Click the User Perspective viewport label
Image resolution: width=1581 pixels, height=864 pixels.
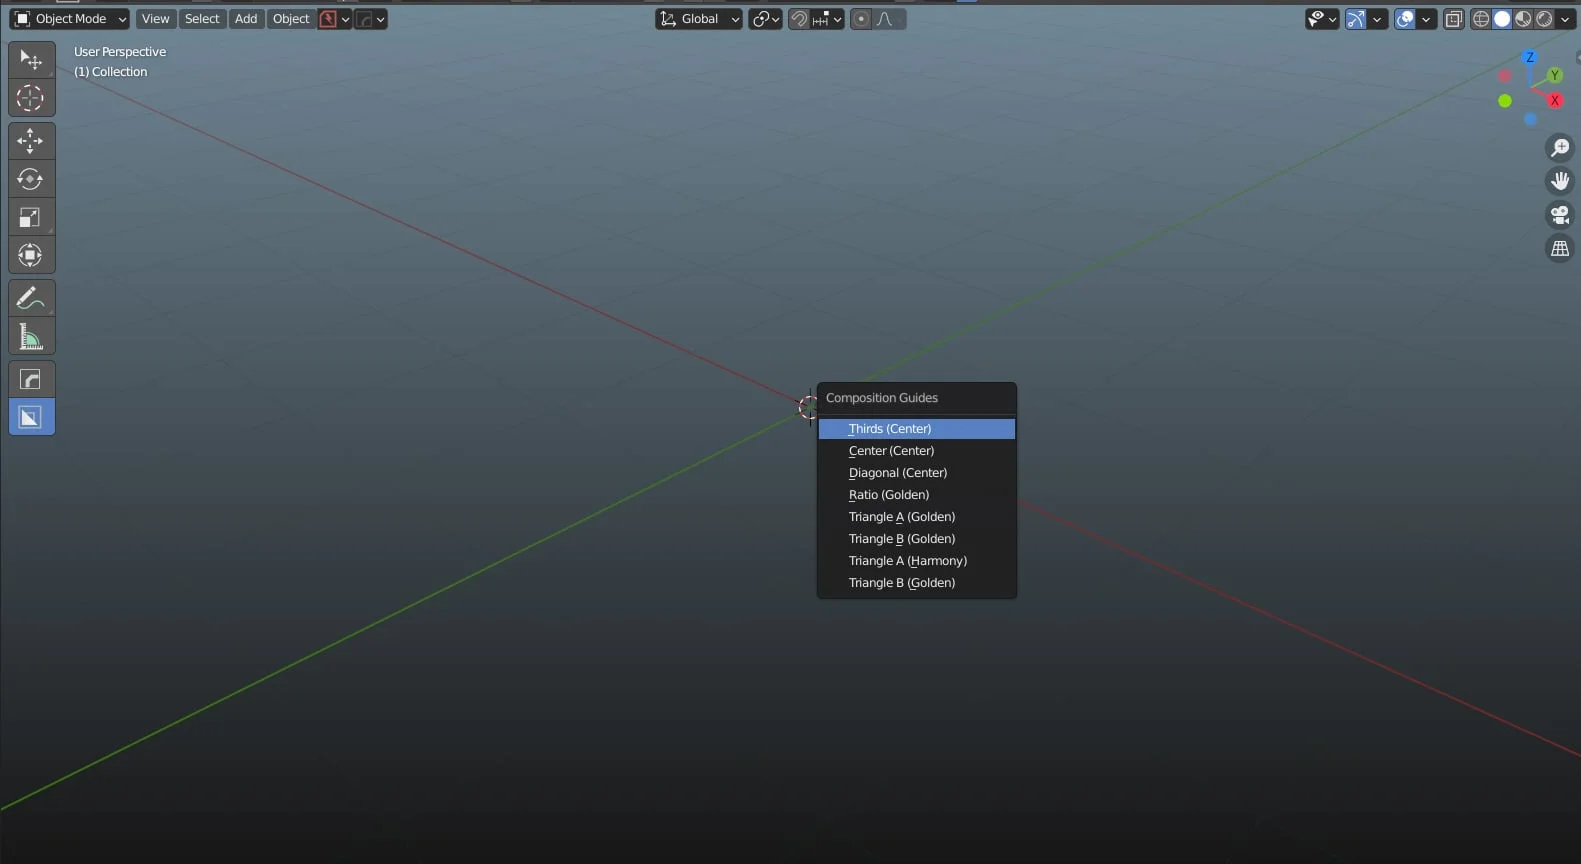[120, 52]
